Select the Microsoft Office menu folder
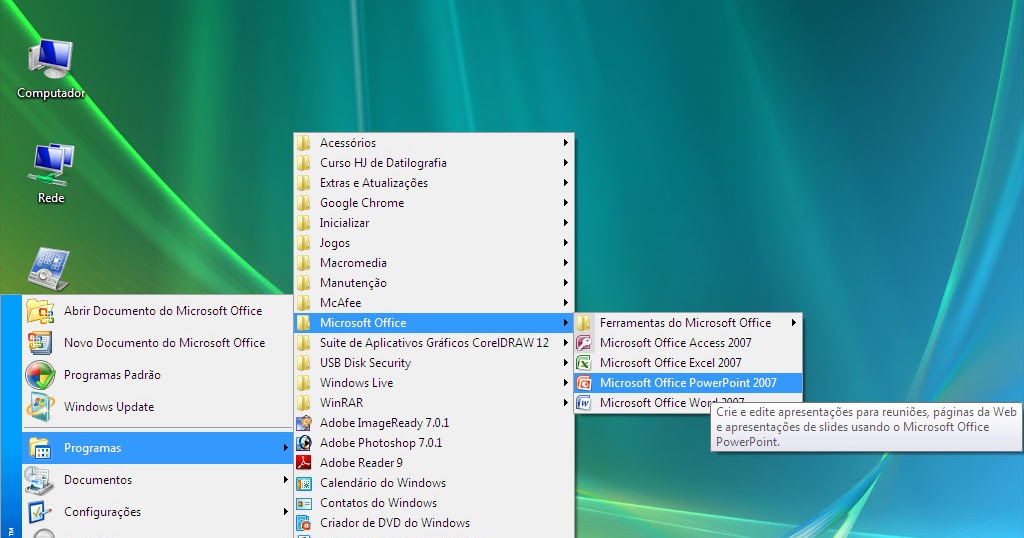 coord(434,323)
